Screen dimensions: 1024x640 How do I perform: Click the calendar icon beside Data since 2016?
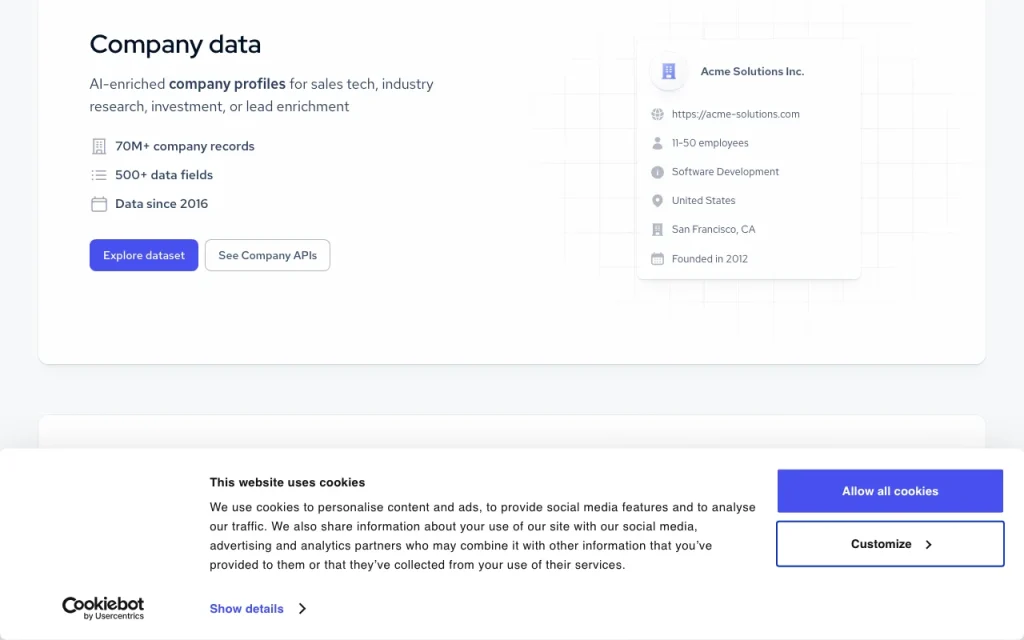[x=99, y=204]
